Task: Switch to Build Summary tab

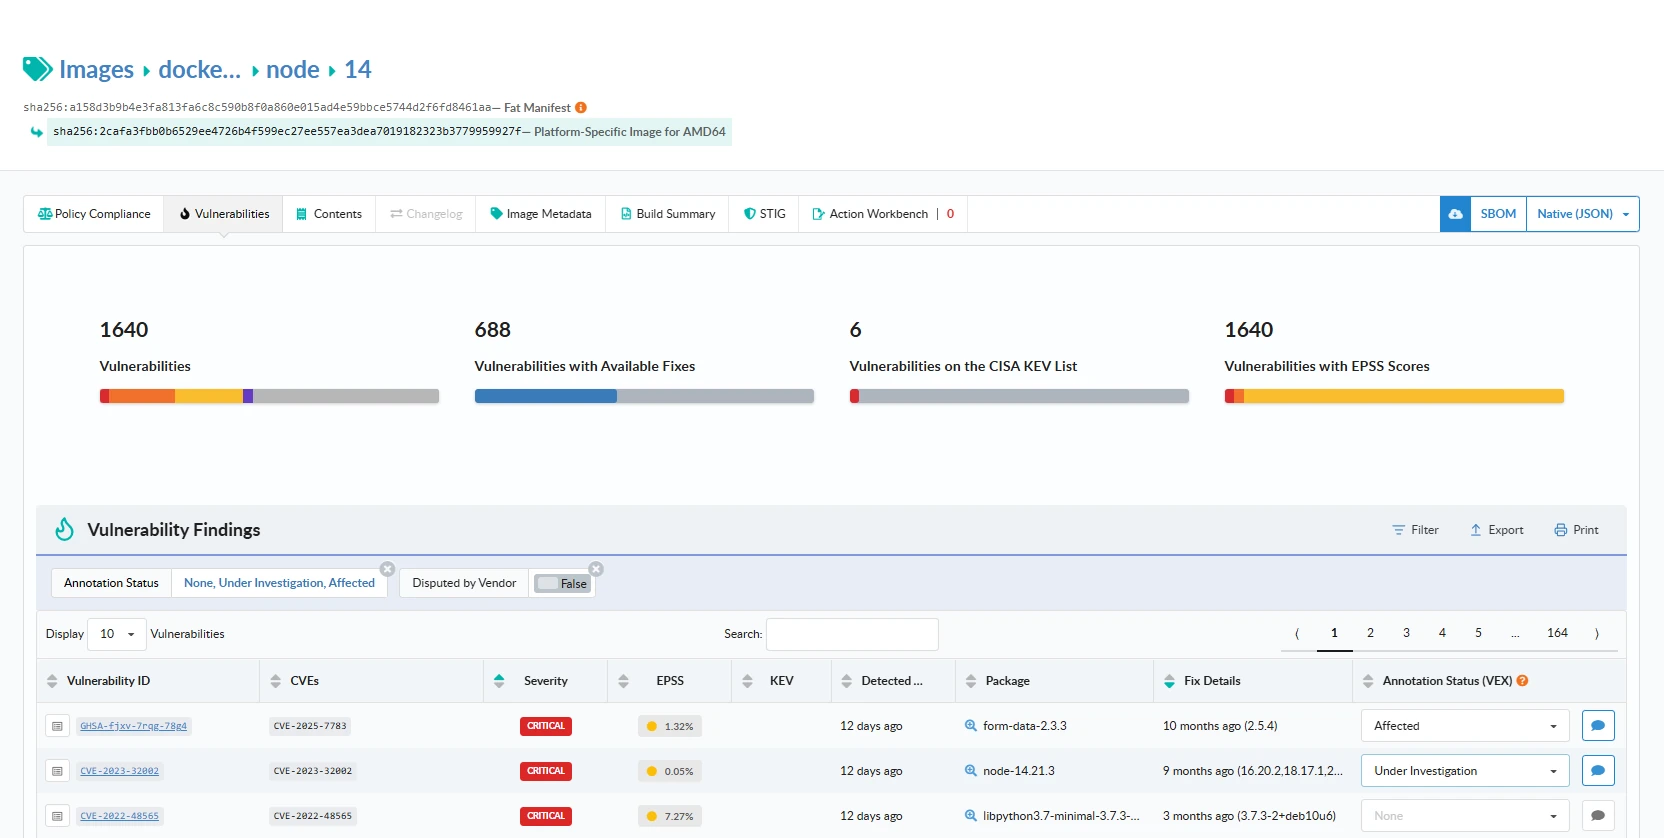Action: tap(668, 214)
